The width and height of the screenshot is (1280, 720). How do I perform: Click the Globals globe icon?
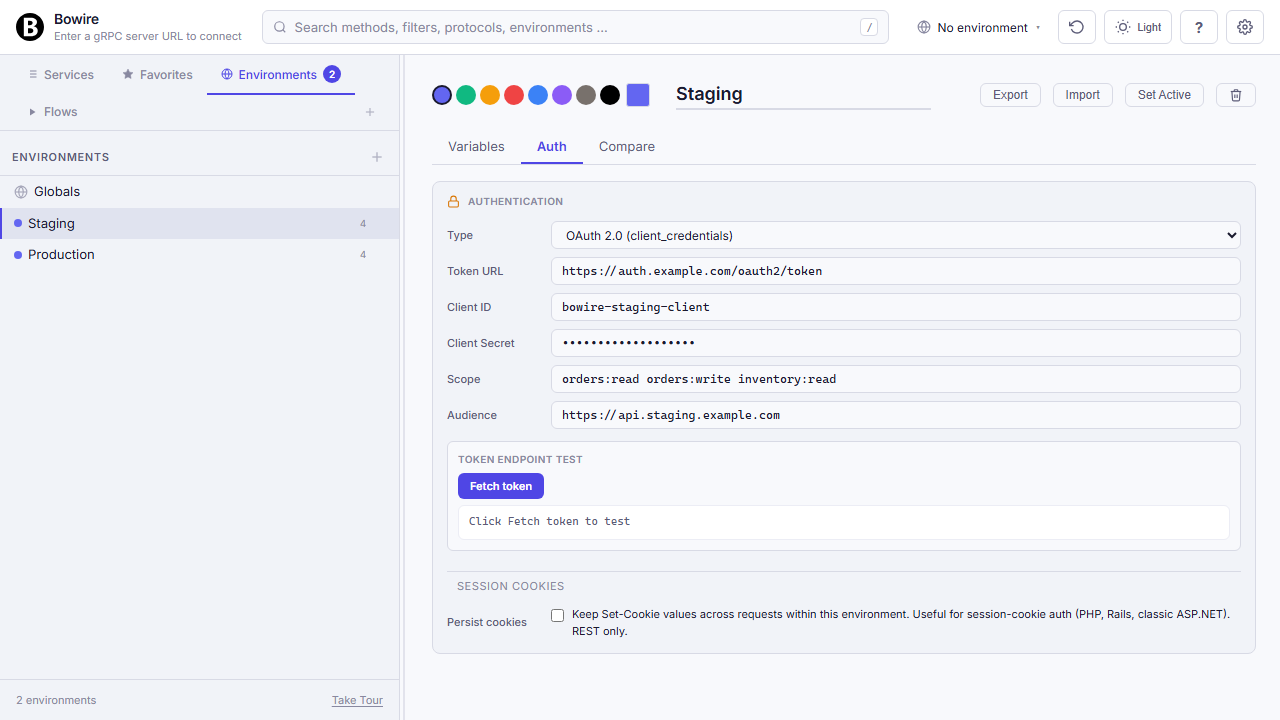[21, 192]
